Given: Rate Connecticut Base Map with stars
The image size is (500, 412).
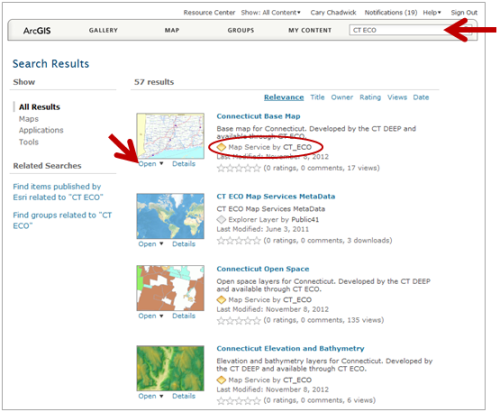Looking at the screenshot, I should [238, 168].
